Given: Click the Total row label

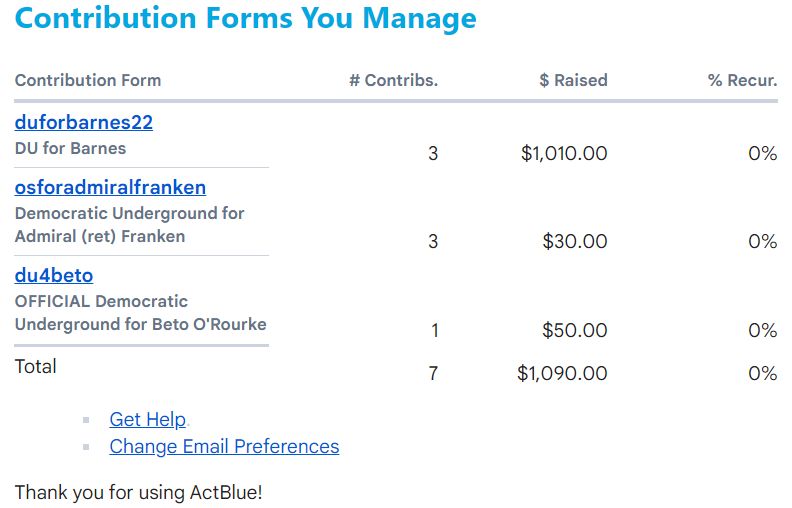Looking at the screenshot, I should tap(35, 366).
